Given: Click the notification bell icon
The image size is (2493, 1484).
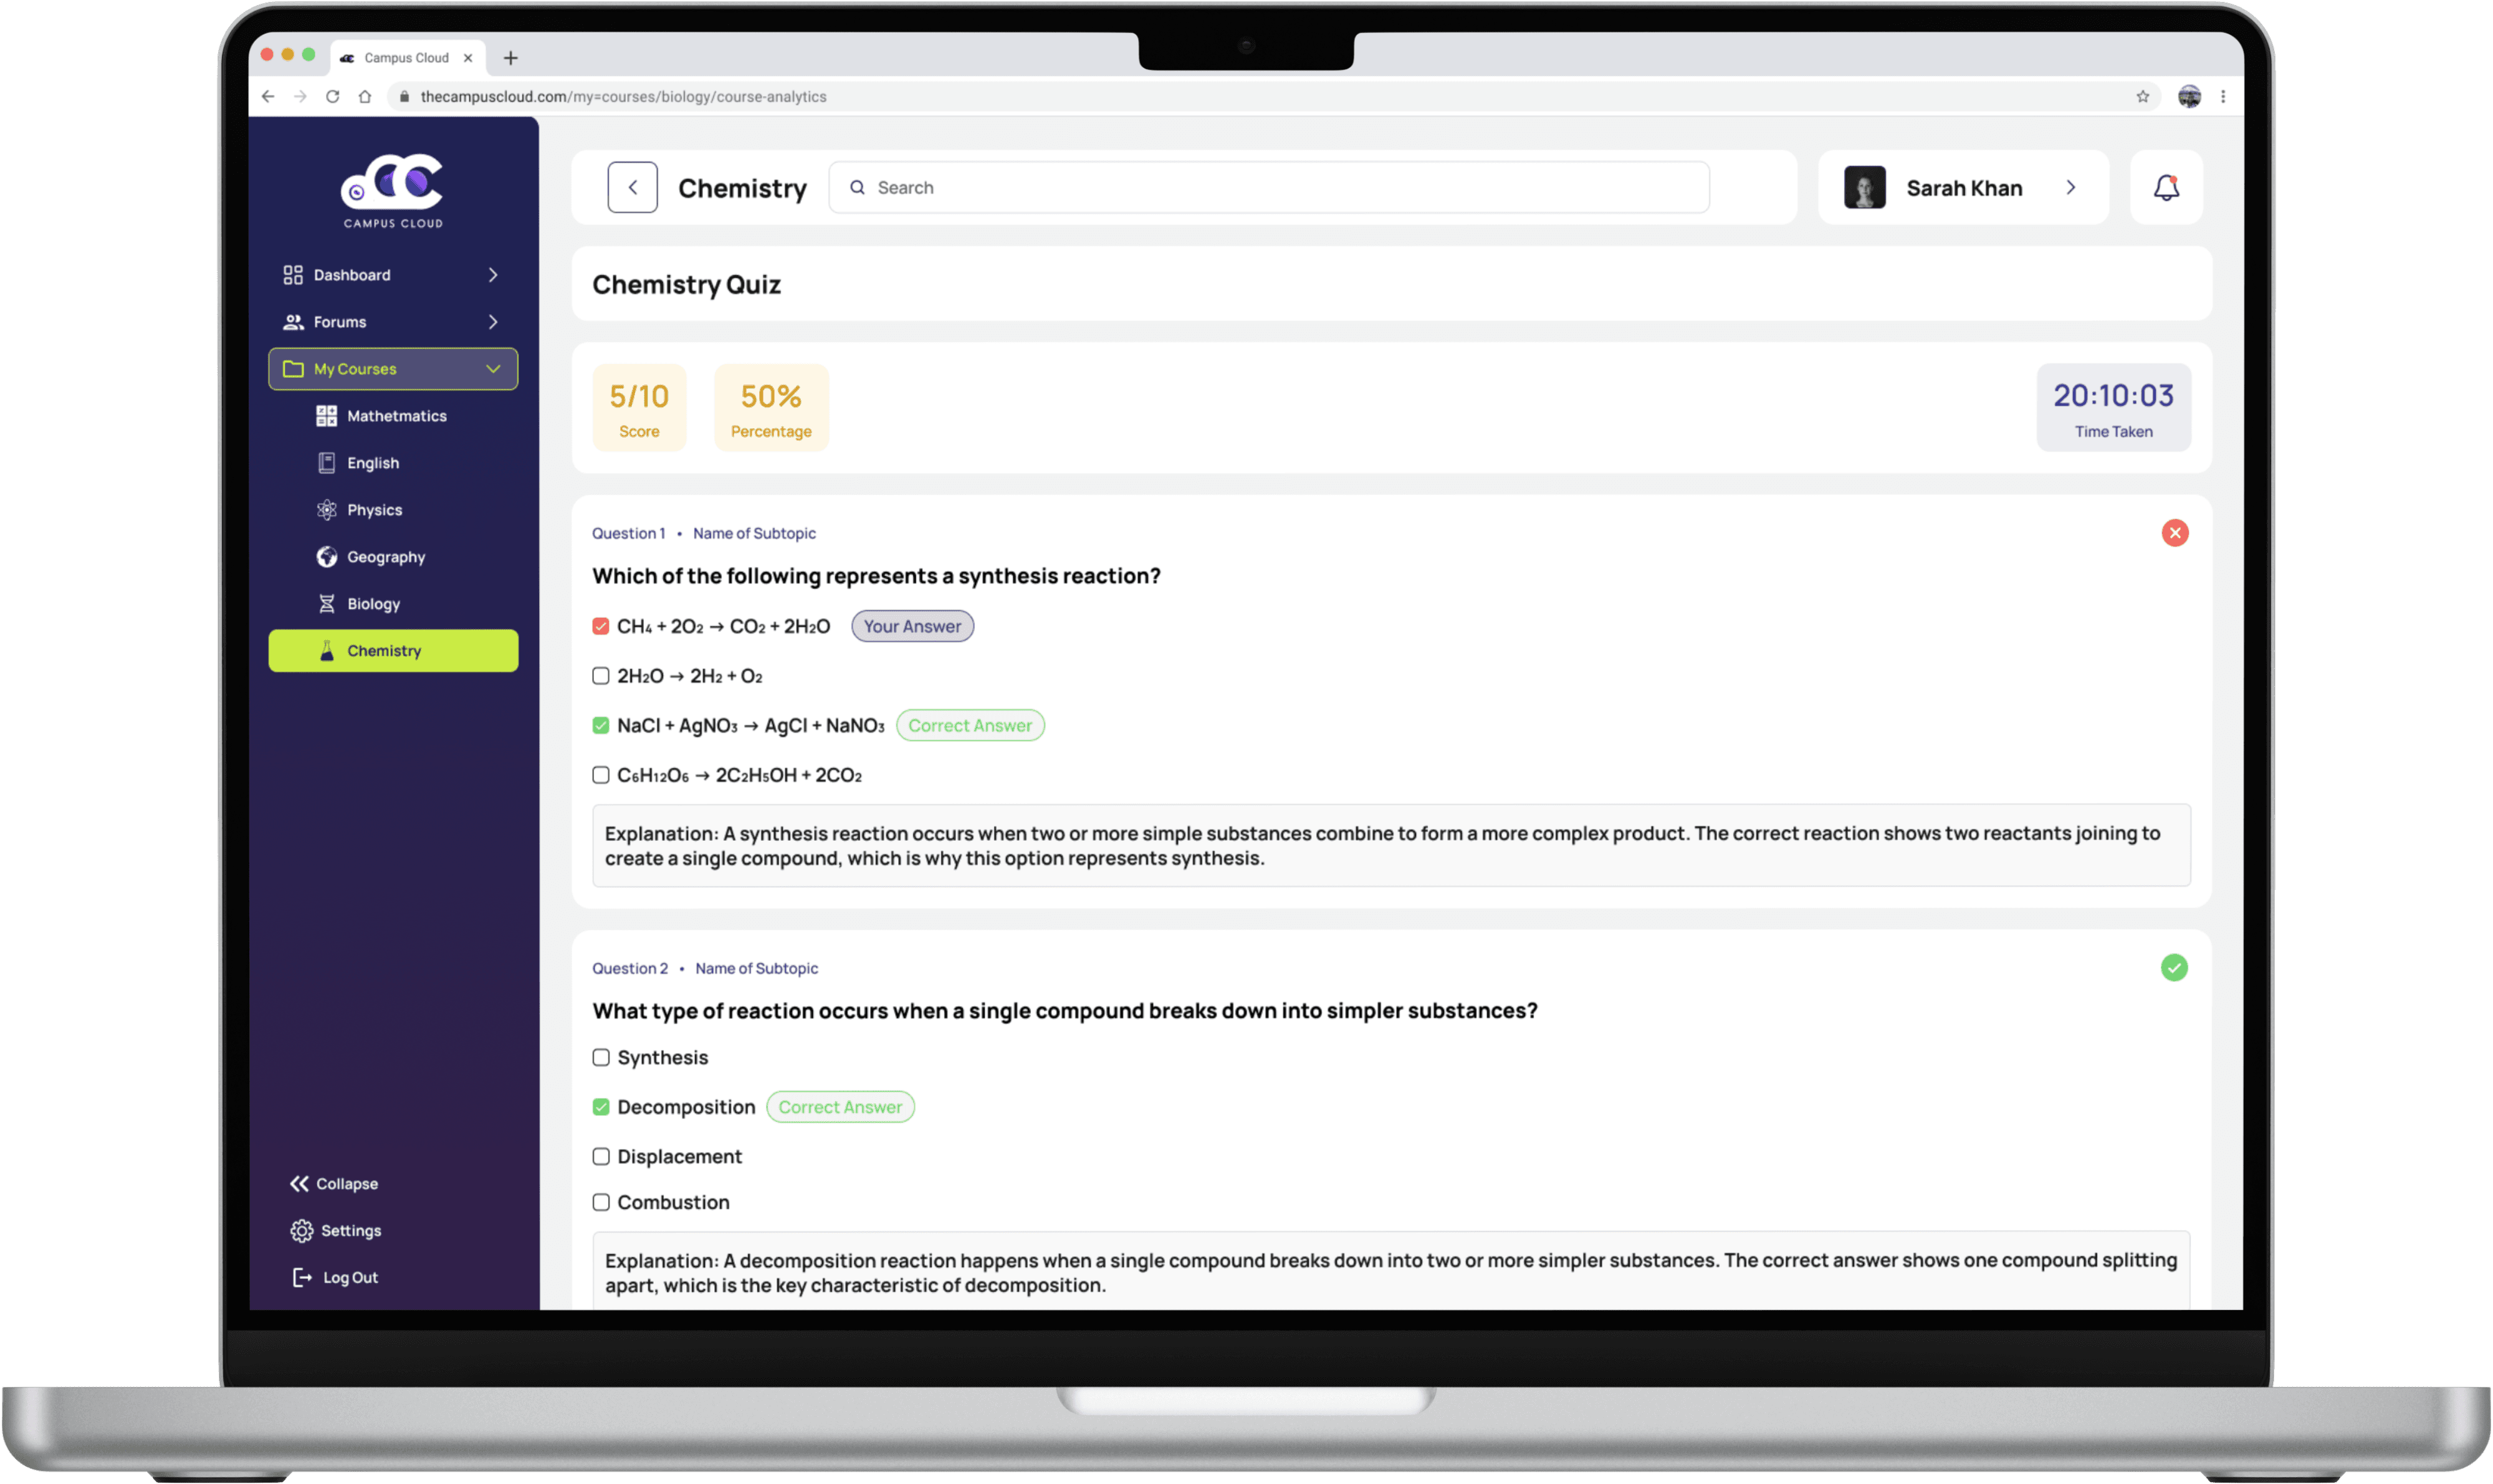Looking at the screenshot, I should 2165,187.
